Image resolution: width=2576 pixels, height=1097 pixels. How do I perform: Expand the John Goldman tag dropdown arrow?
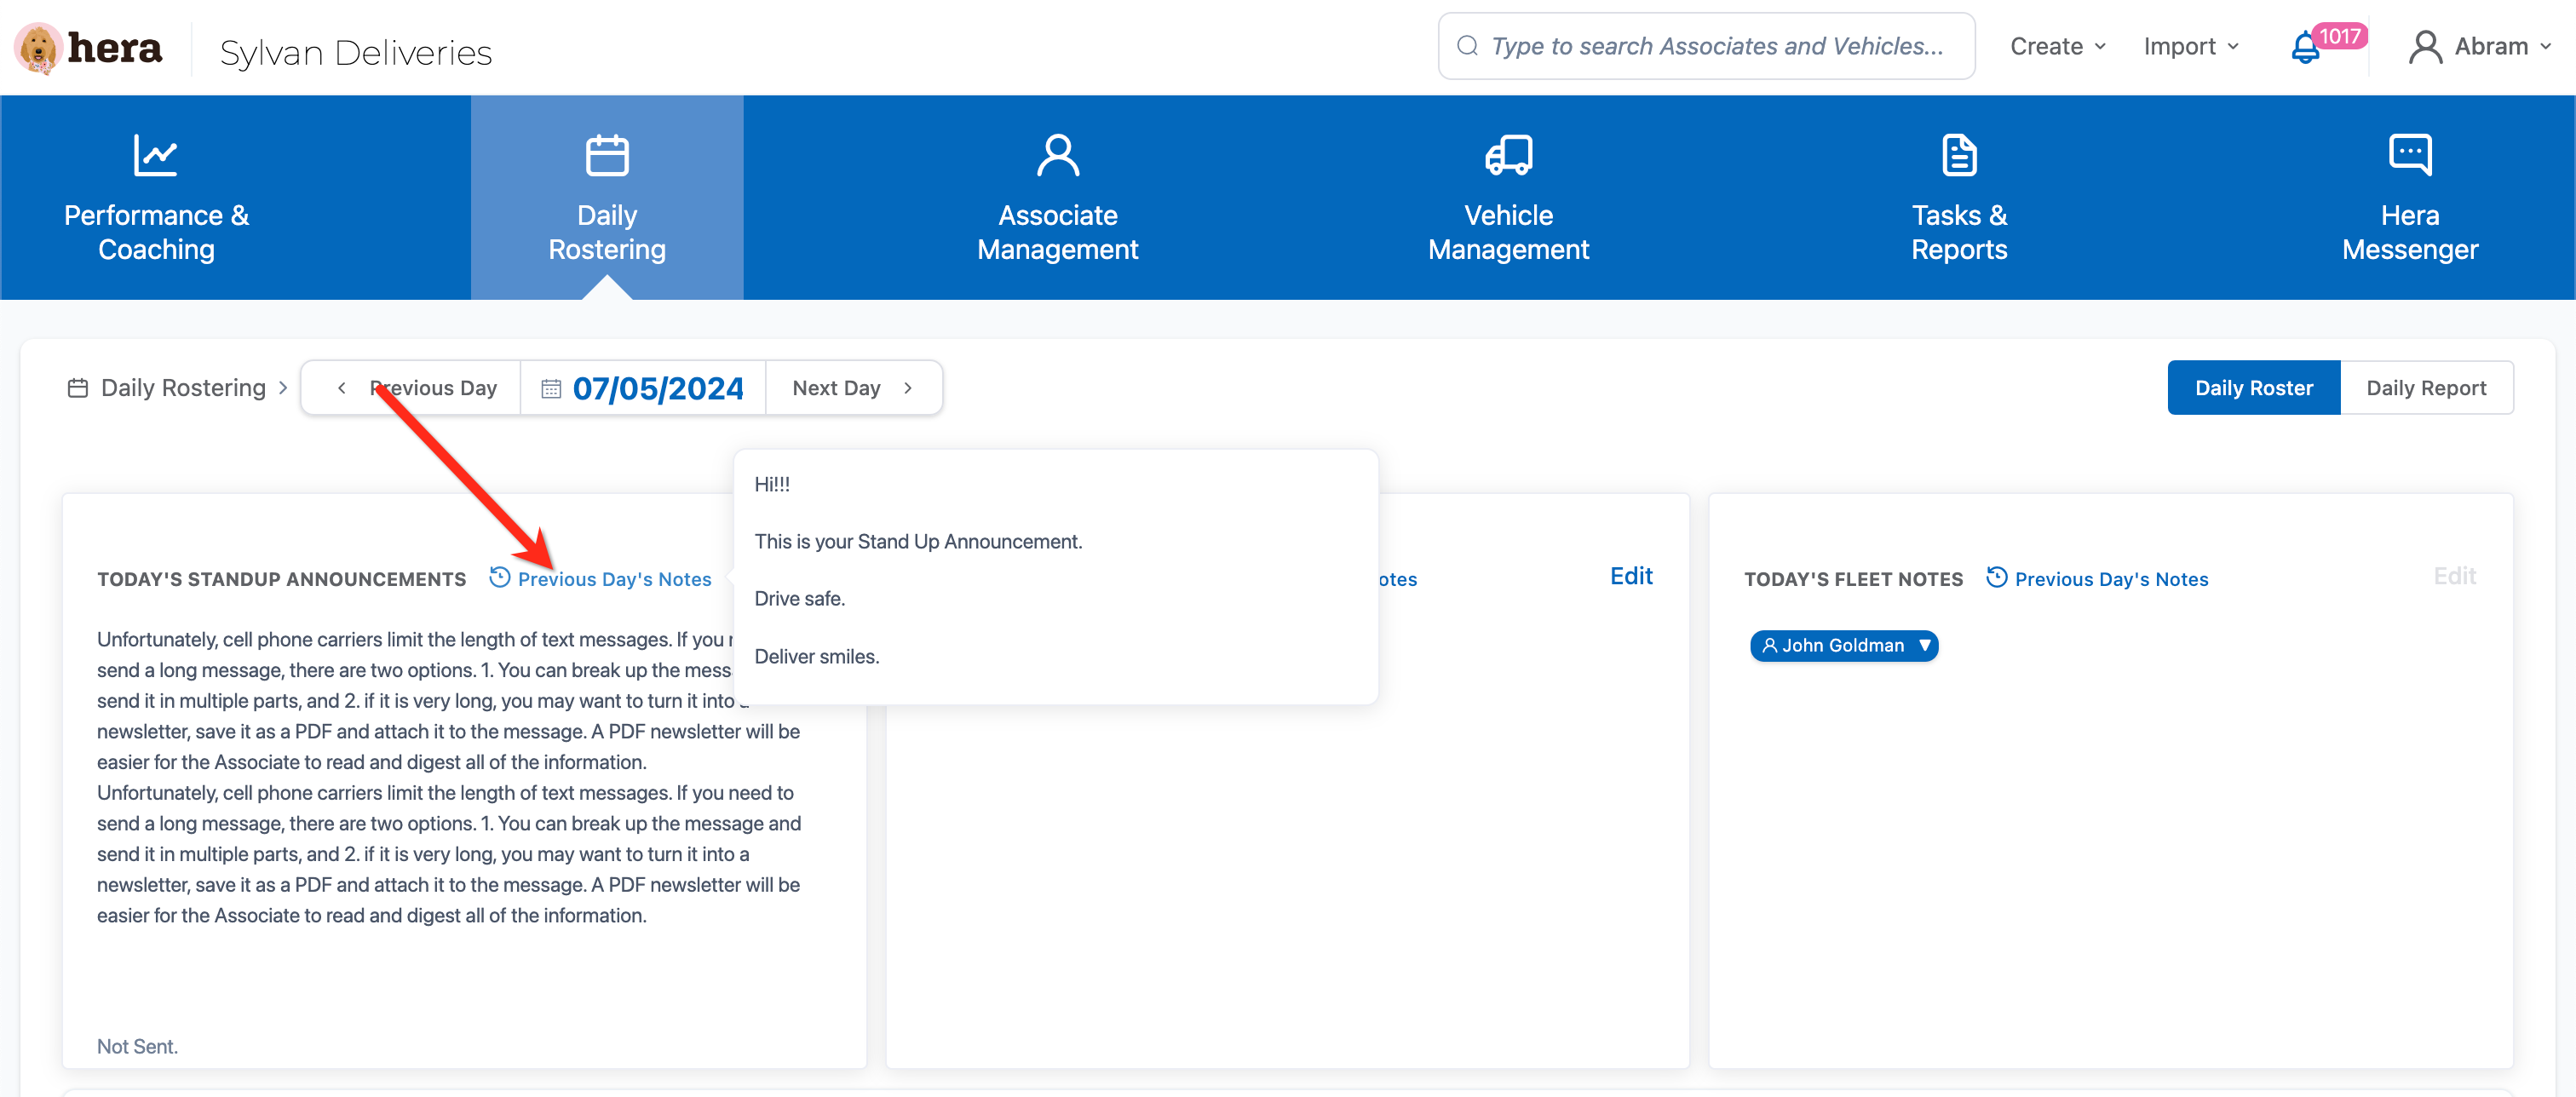(x=1924, y=645)
